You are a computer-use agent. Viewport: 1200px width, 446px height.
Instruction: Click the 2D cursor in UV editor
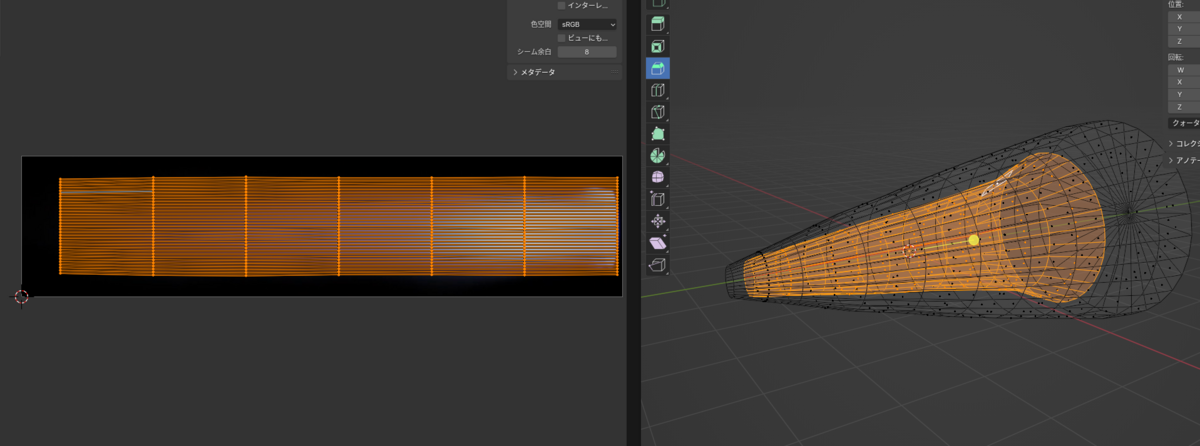(x=22, y=296)
